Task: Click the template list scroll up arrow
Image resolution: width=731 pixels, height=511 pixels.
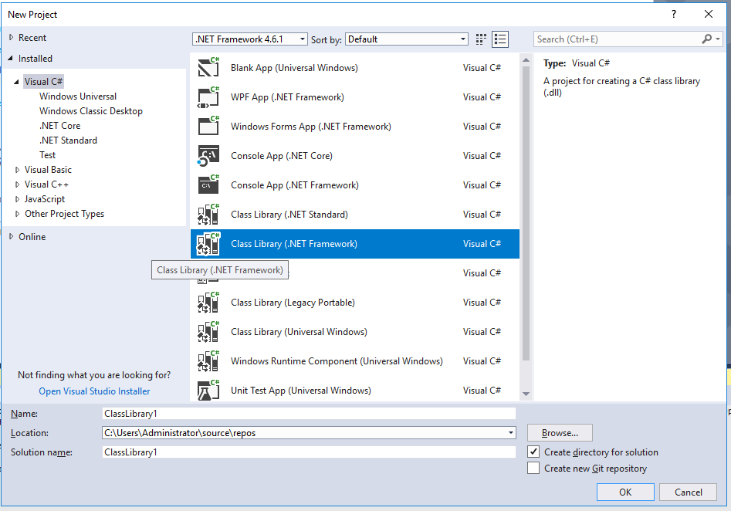Action: (526, 60)
